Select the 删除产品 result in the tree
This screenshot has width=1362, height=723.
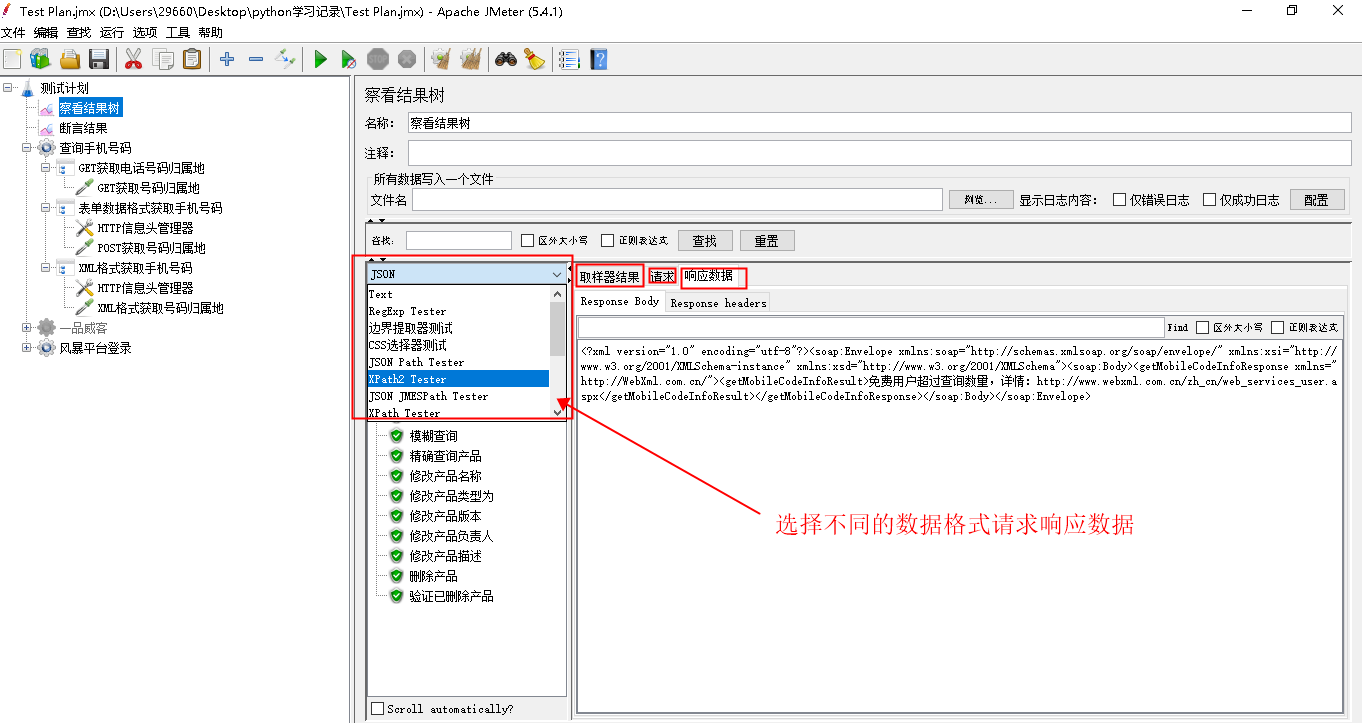[x=433, y=576]
